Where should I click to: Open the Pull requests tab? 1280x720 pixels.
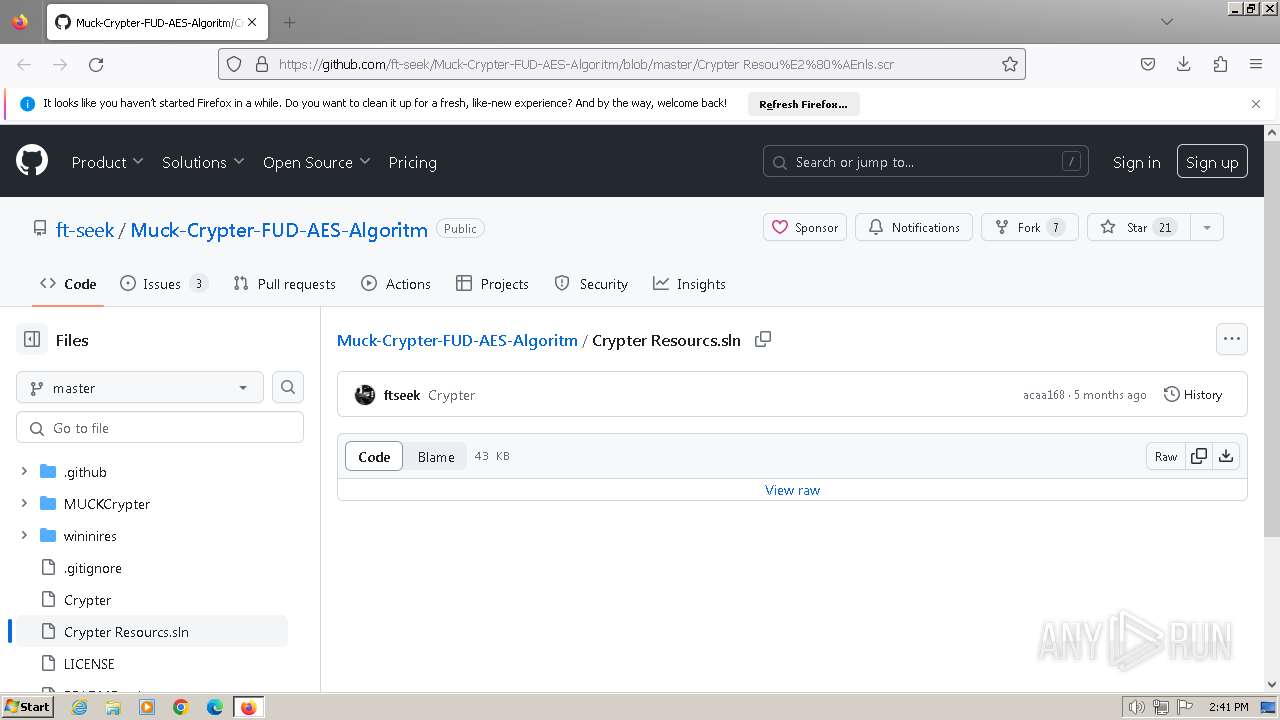click(x=284, y=284)
